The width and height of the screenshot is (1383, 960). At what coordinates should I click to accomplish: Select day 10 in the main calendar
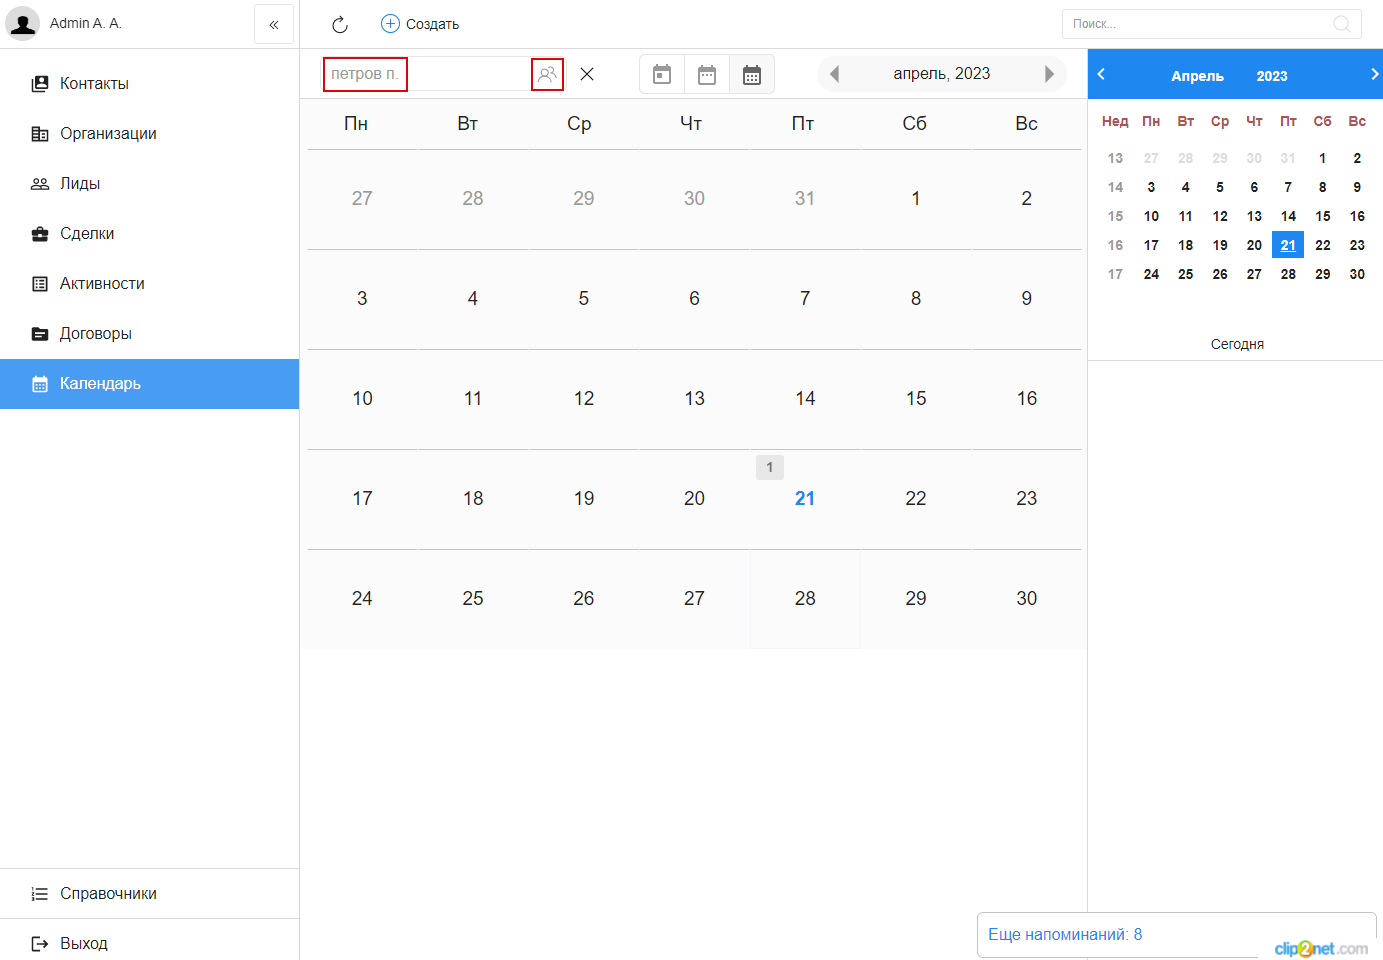point(362,399)
